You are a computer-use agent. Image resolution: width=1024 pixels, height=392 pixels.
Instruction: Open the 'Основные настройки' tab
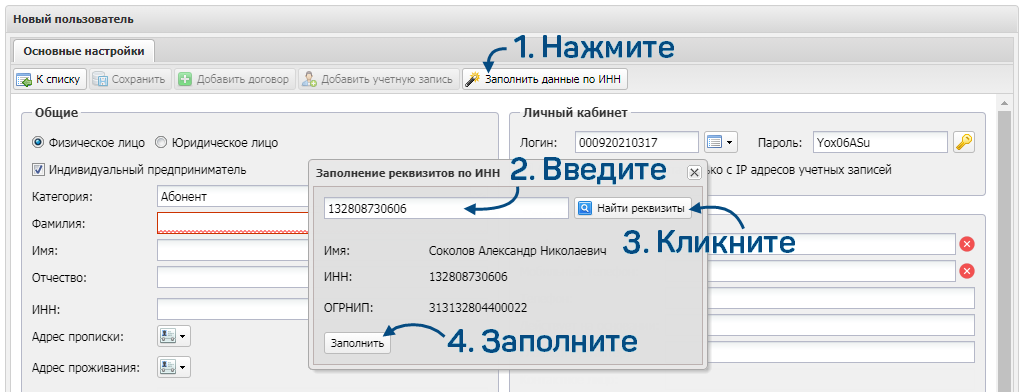[84, 51]
